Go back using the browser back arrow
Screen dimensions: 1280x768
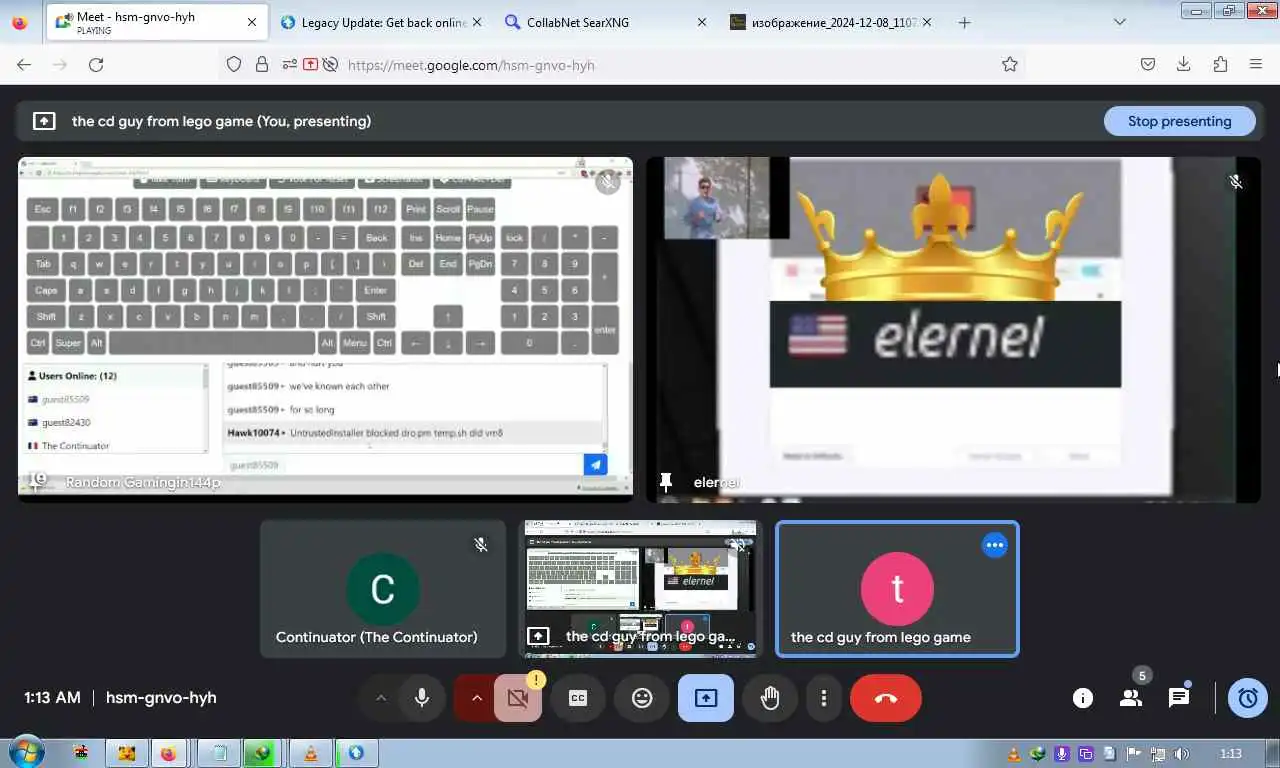click(x=24, y=64)
